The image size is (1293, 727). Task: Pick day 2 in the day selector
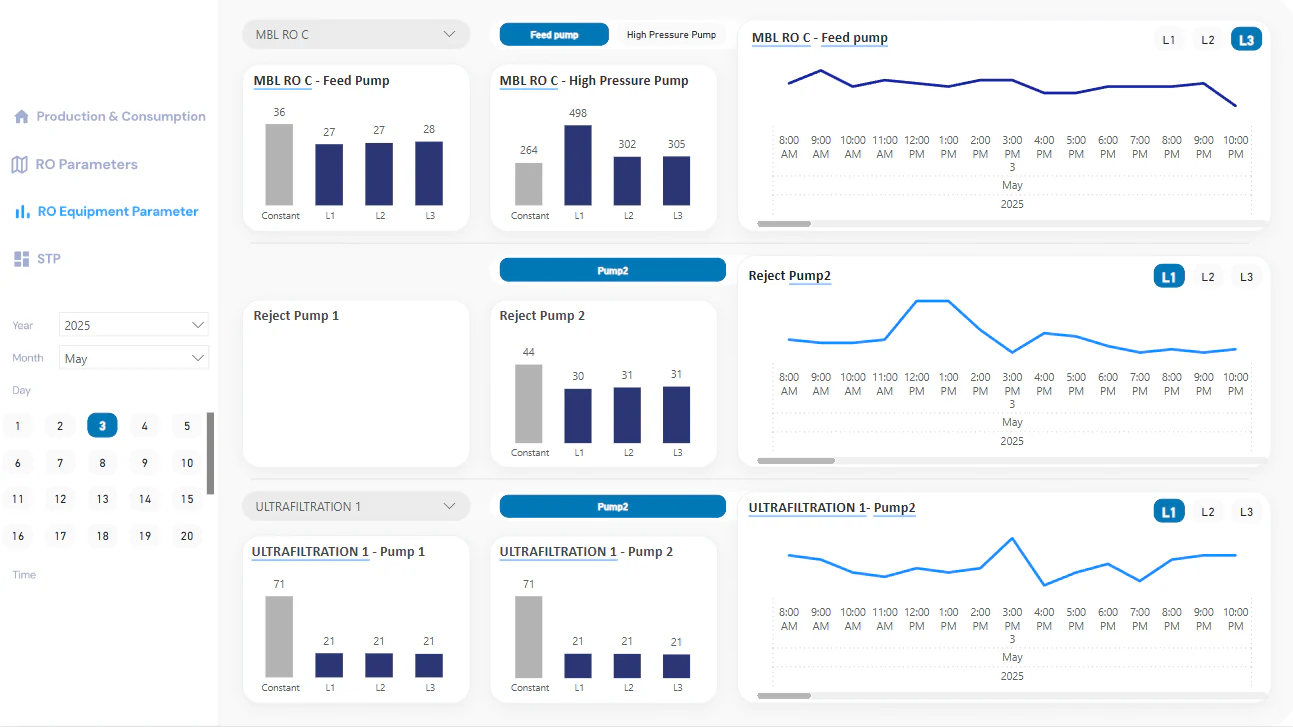(60, 426)
